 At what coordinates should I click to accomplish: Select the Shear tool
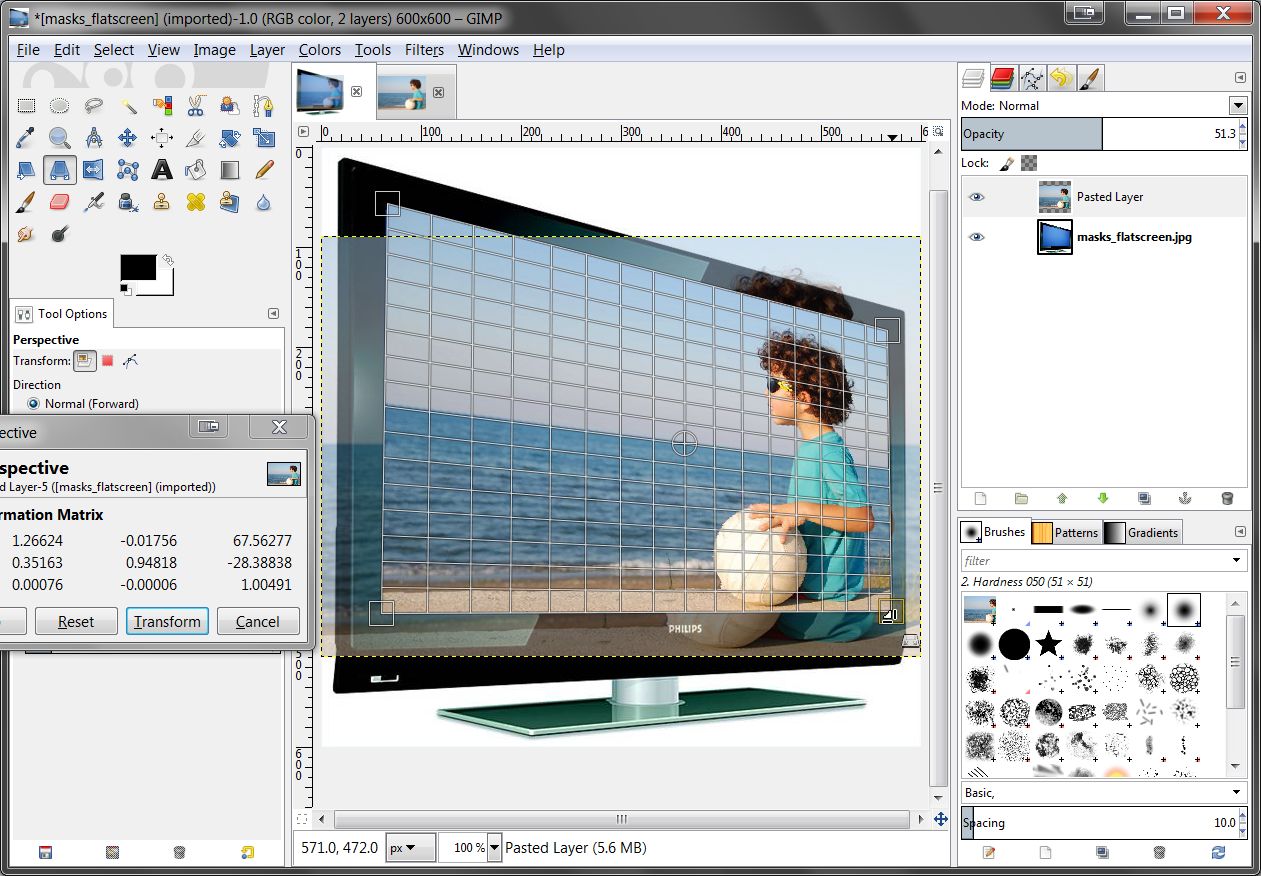27,170
